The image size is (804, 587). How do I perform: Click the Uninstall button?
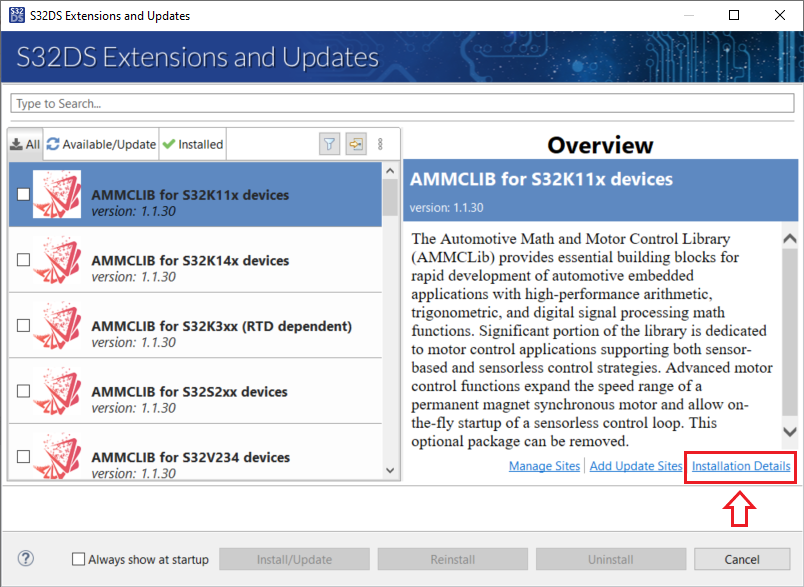click(x=611, y=559)
